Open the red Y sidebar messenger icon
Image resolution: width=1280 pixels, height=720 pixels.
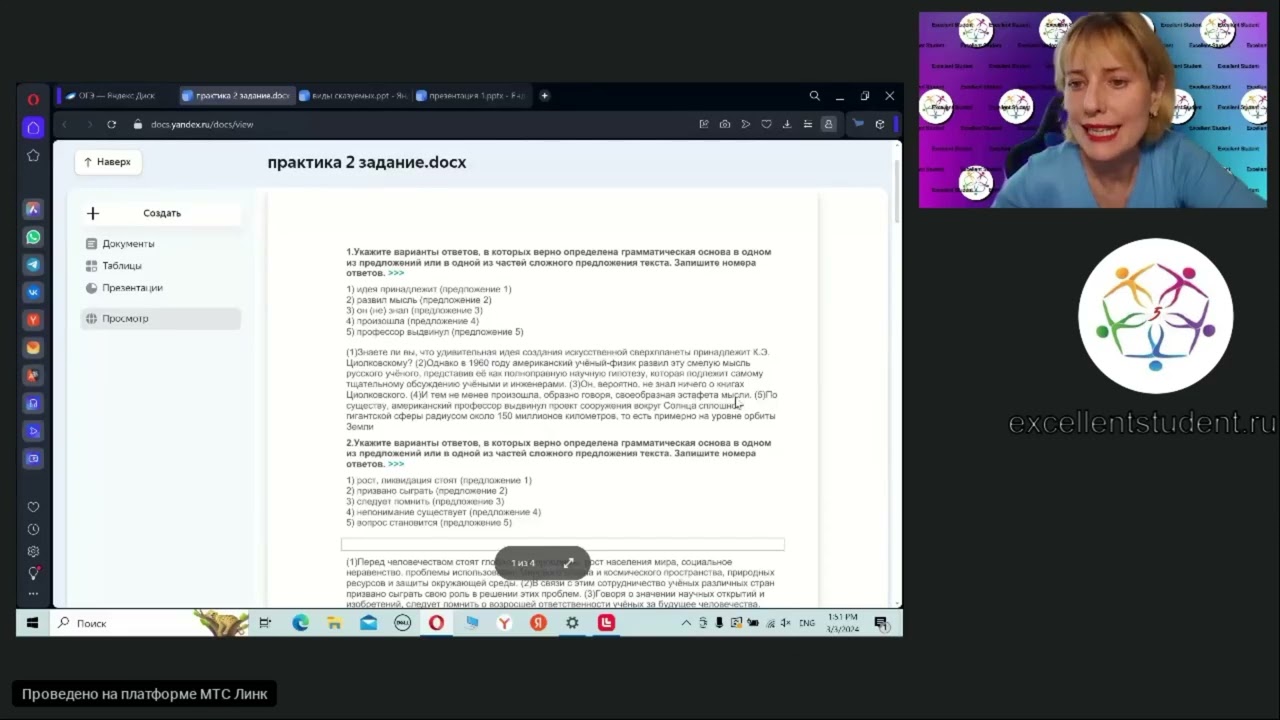[33, 320]
